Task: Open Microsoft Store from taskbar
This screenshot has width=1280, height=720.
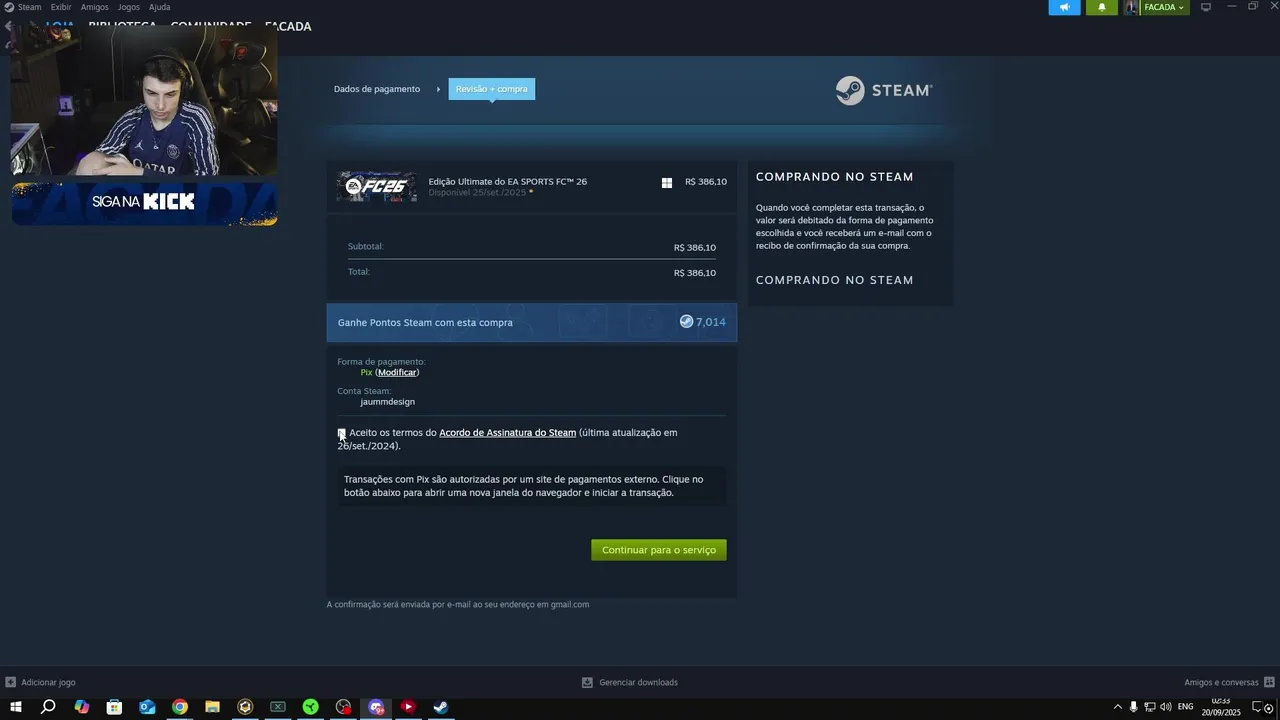Action: 114,707
